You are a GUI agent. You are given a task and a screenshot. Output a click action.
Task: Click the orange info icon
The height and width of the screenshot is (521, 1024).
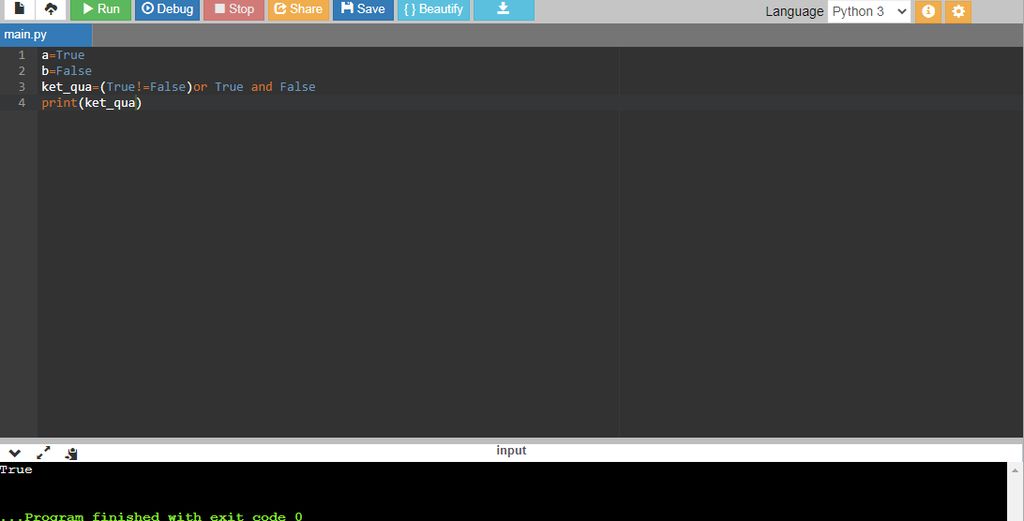(928, 11)
